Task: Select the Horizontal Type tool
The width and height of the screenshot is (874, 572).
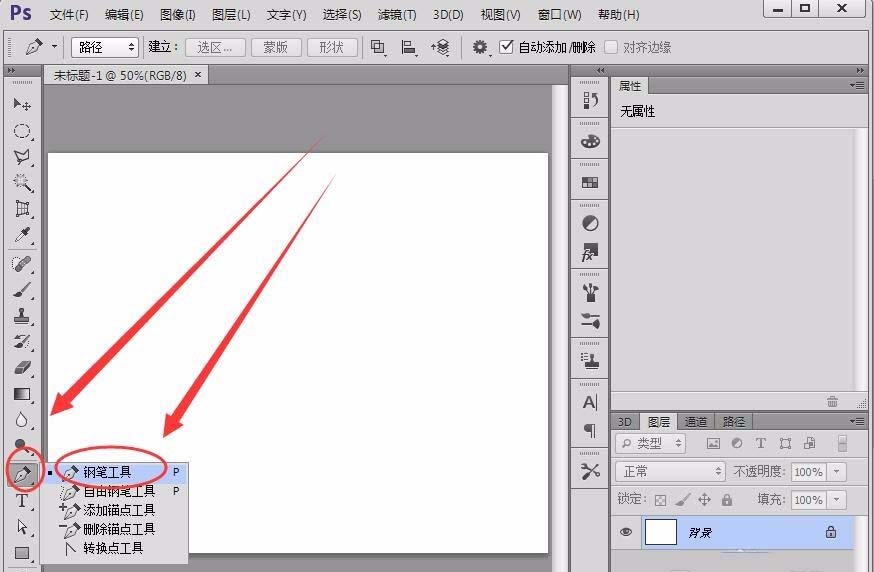Action: coord(22,501)
